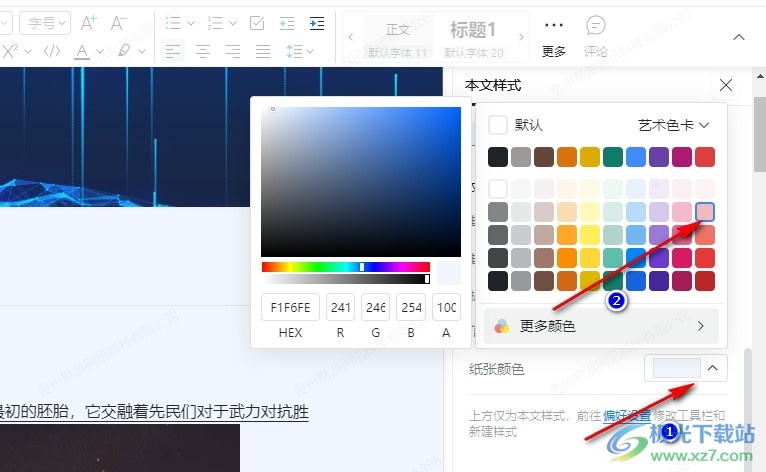The image size is (766, 472).
Task: Align text right
Action: pos(233,51)
